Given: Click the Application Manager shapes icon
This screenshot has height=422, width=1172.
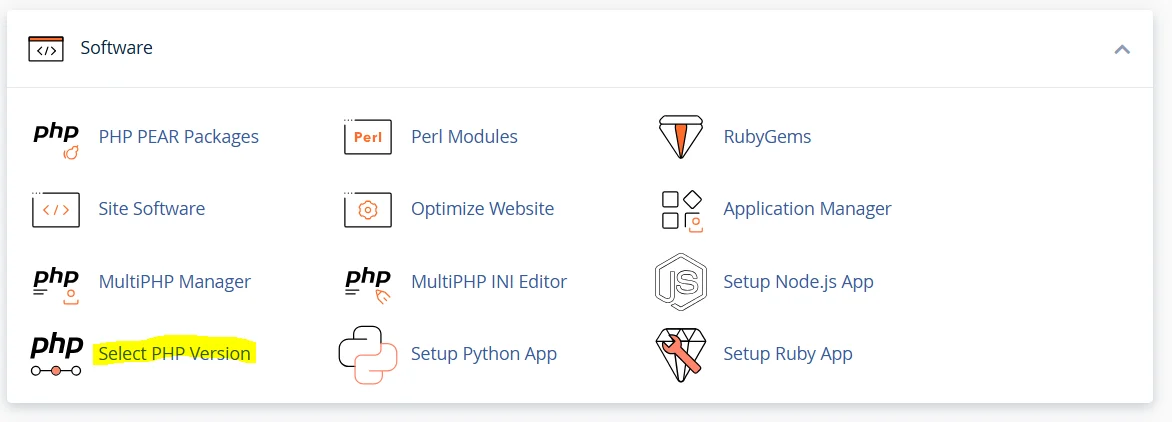Looking at the screenshot, I should click(682, 211).
